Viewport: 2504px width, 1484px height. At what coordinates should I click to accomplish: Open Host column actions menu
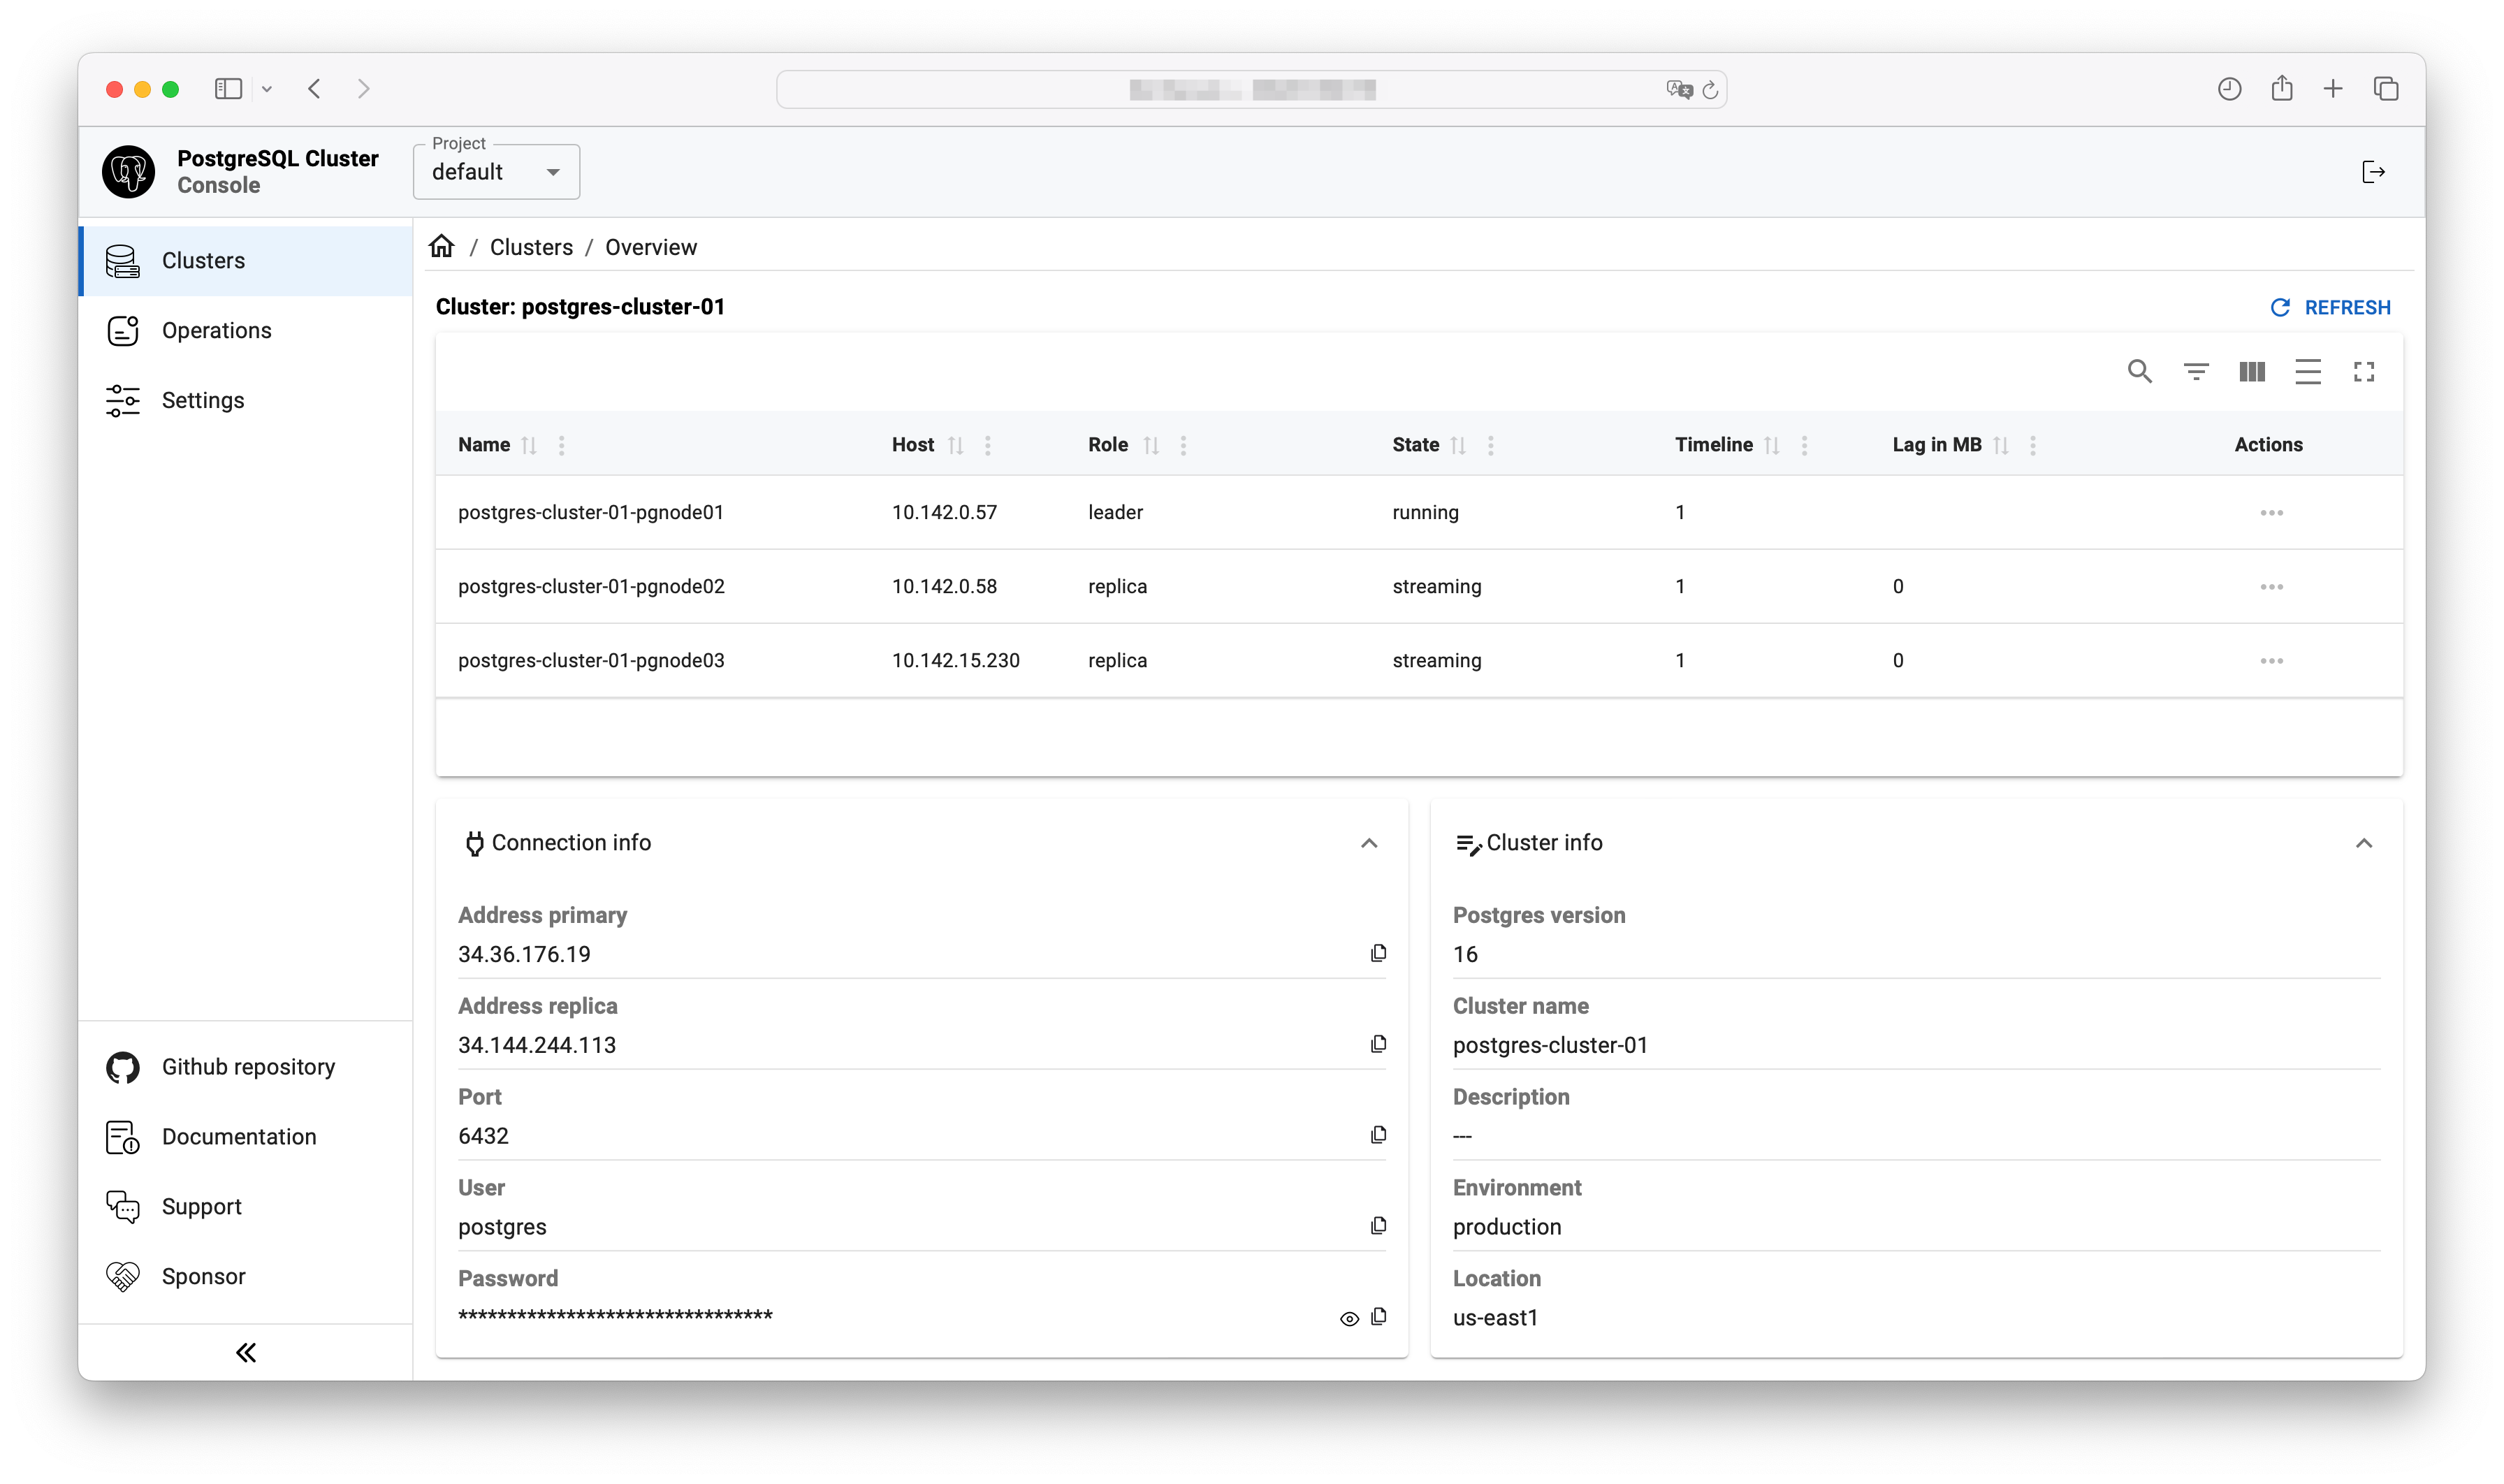coord(988,446)
